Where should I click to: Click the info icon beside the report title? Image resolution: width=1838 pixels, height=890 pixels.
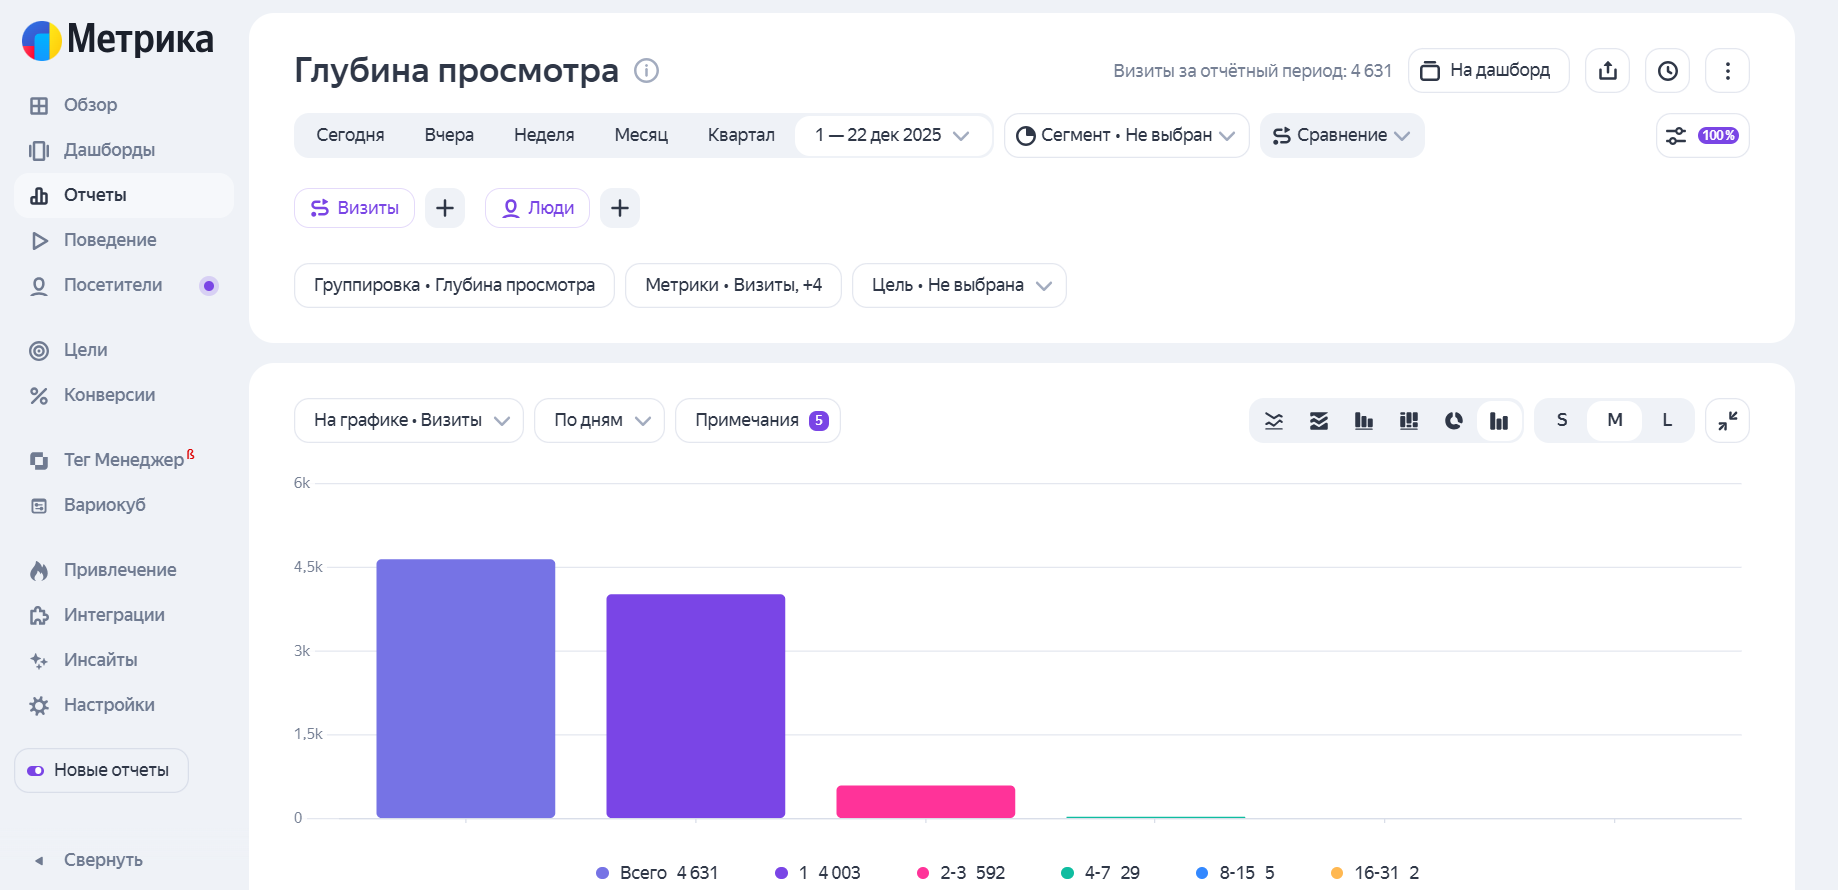[646, 71]
